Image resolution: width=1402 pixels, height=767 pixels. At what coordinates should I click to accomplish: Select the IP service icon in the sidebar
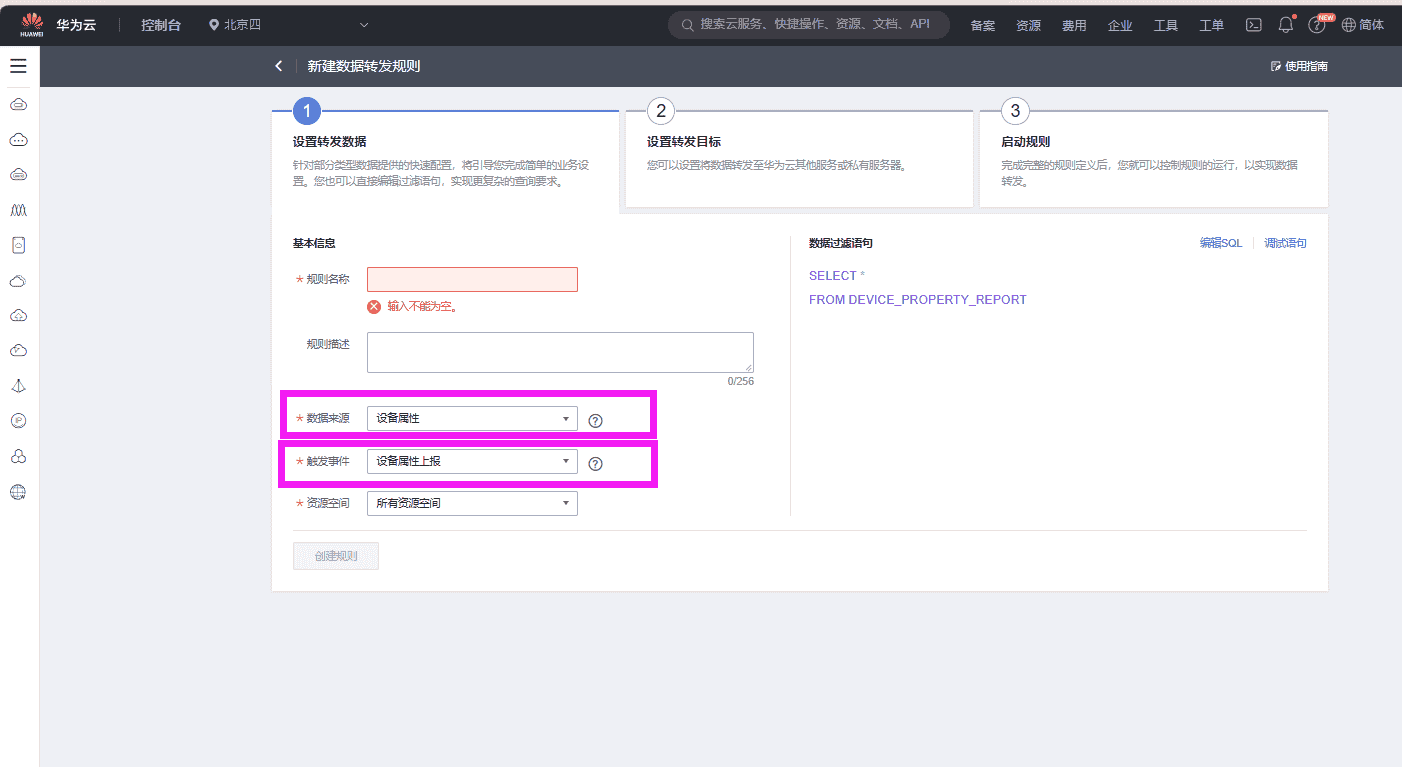pos(18,420)
